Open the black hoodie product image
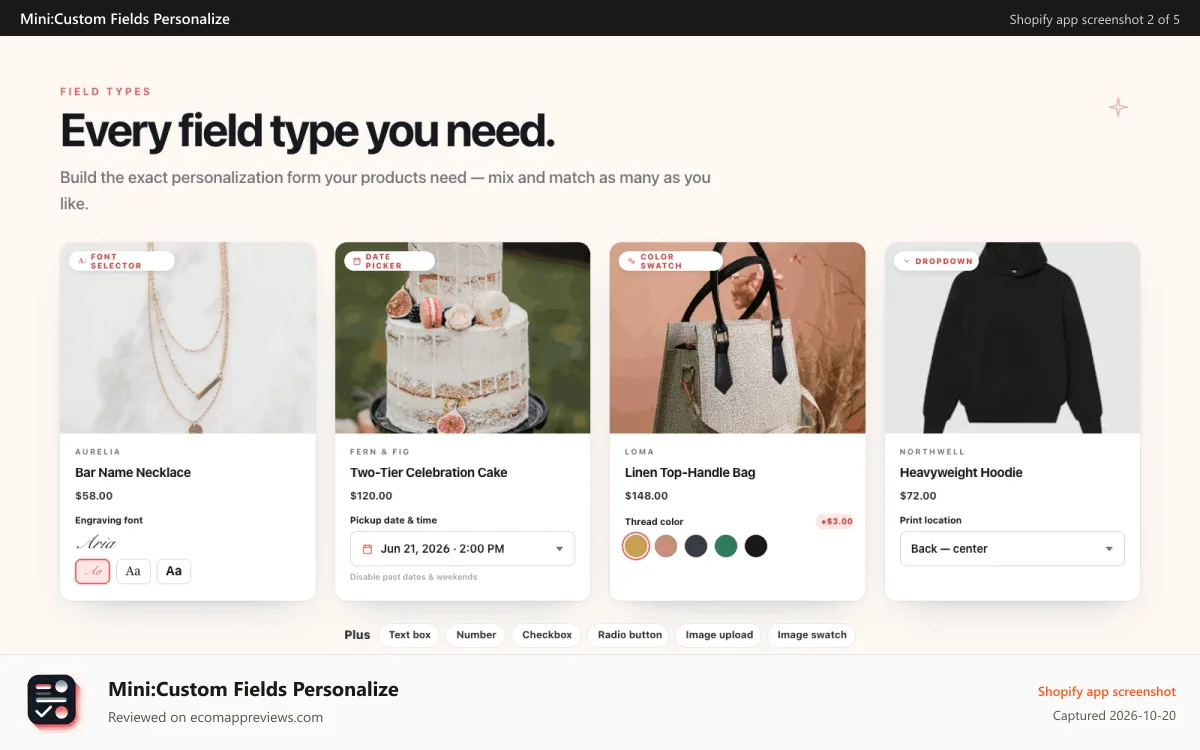1200x750 pixels. (x=1013, y=338)
